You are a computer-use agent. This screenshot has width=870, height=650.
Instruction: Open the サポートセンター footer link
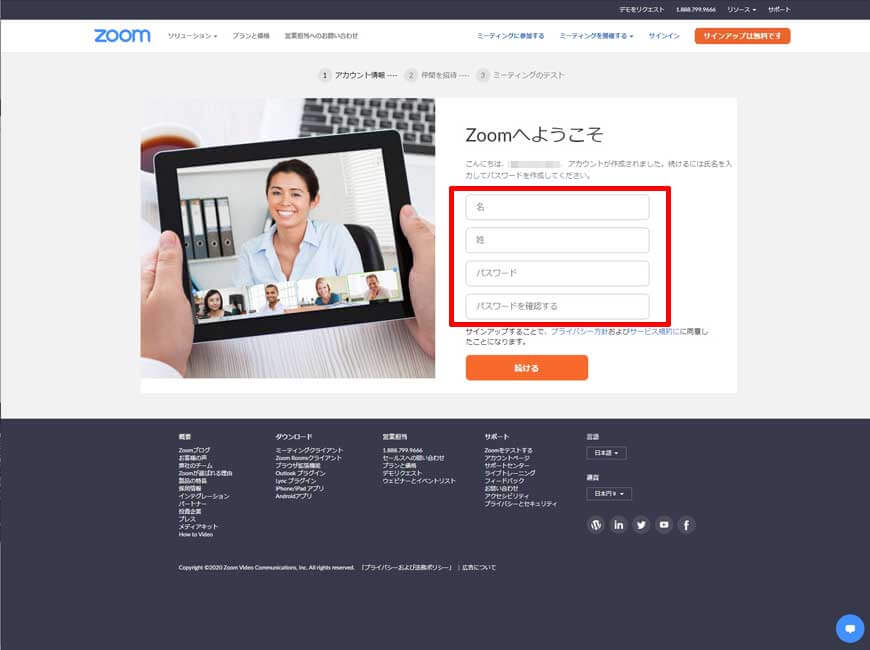(507, 465)
